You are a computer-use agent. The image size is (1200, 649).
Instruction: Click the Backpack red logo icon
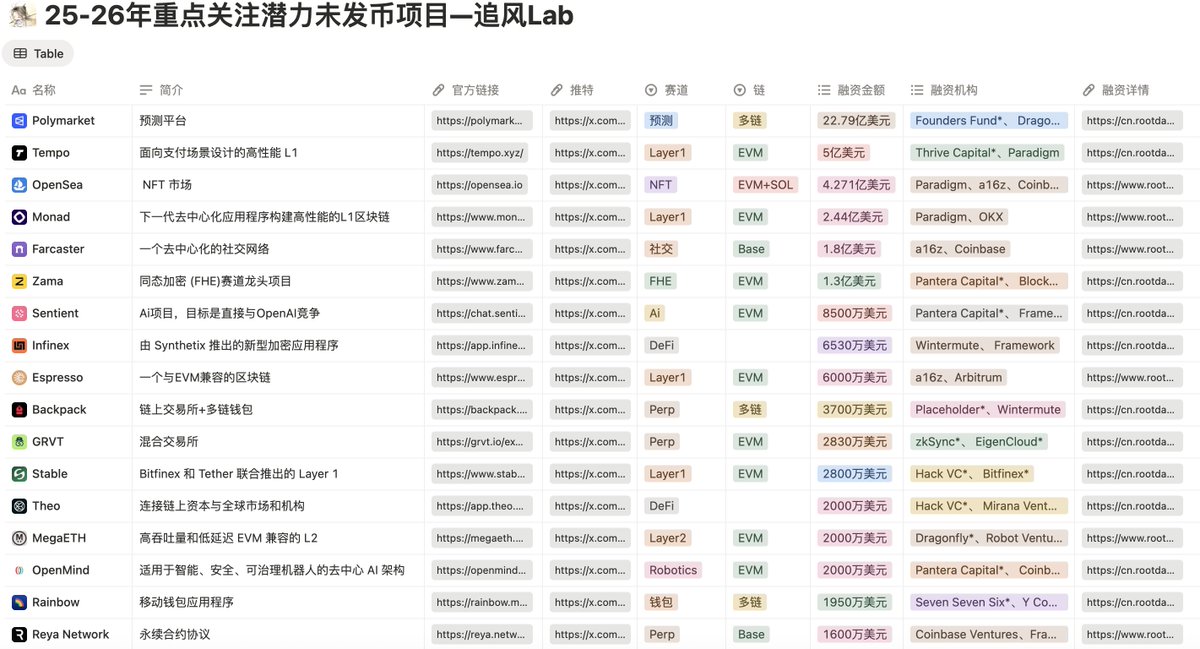(19, 410)
